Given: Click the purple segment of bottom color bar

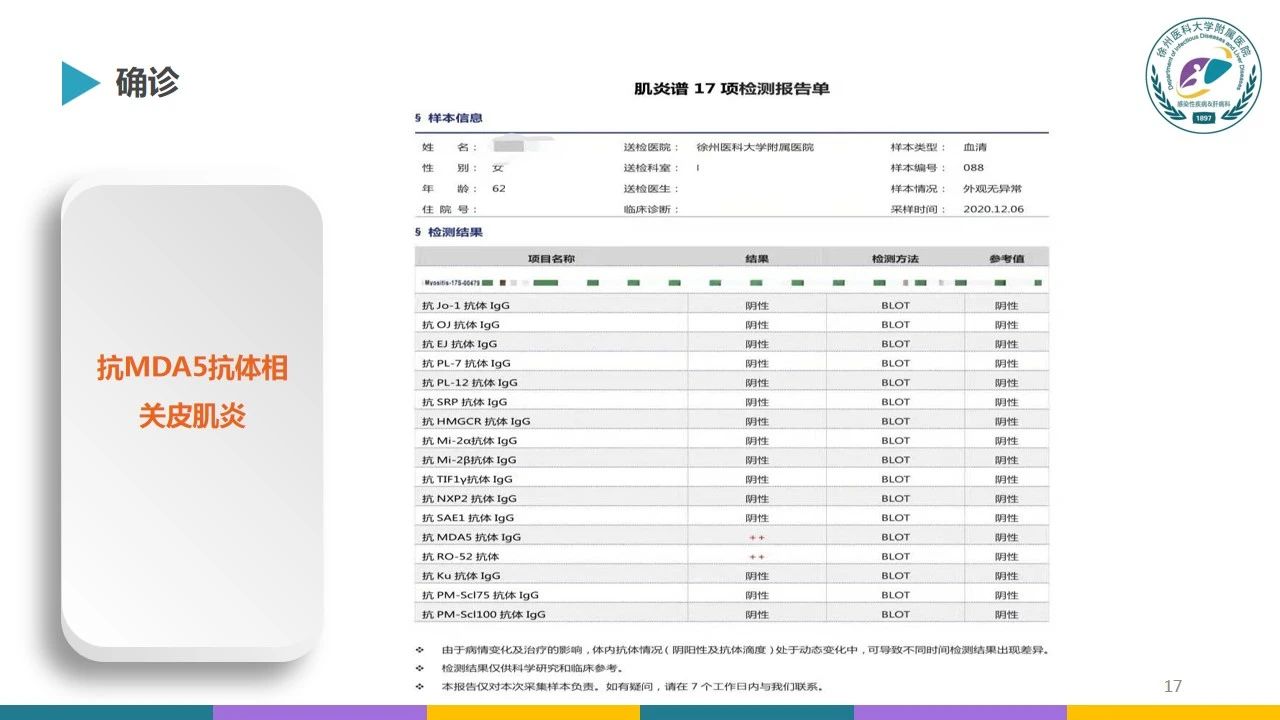Looking at the screenshot, I should (320, 712).
